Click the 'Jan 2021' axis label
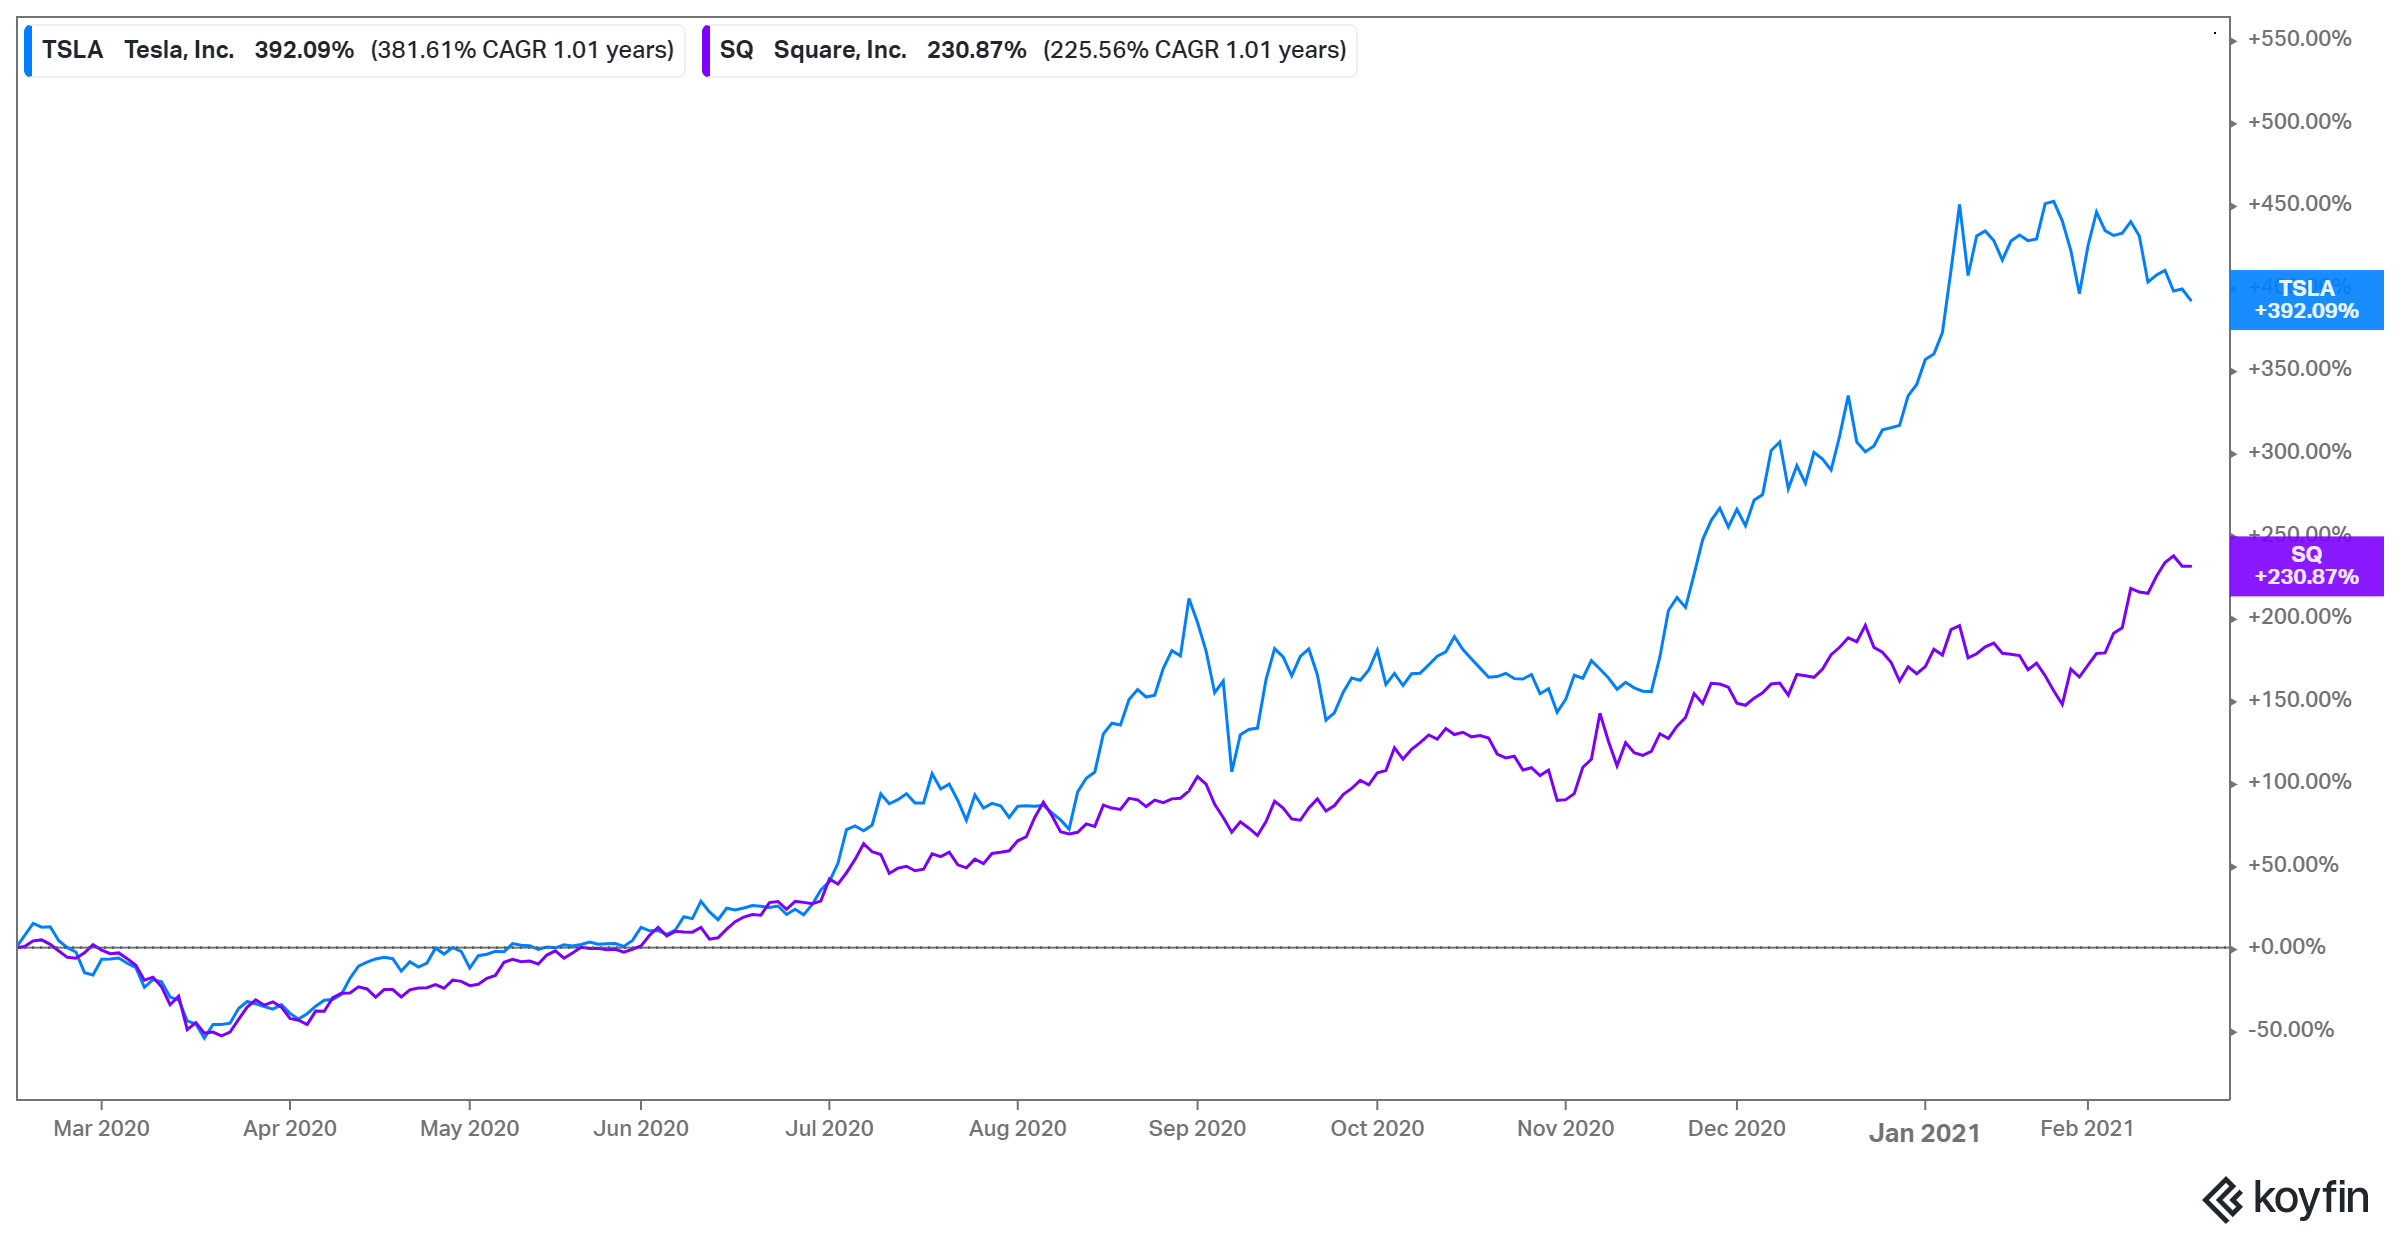The image size is (2400, 1240). 1924,1133
